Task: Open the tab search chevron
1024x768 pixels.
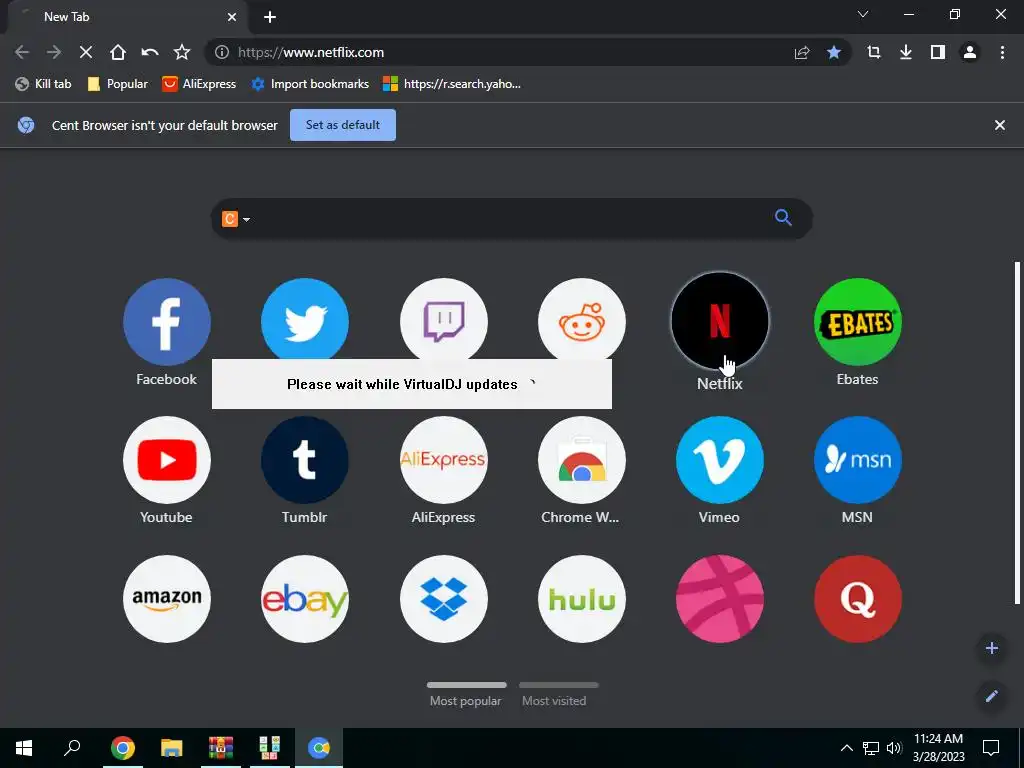Action: (x=863, y=14)
